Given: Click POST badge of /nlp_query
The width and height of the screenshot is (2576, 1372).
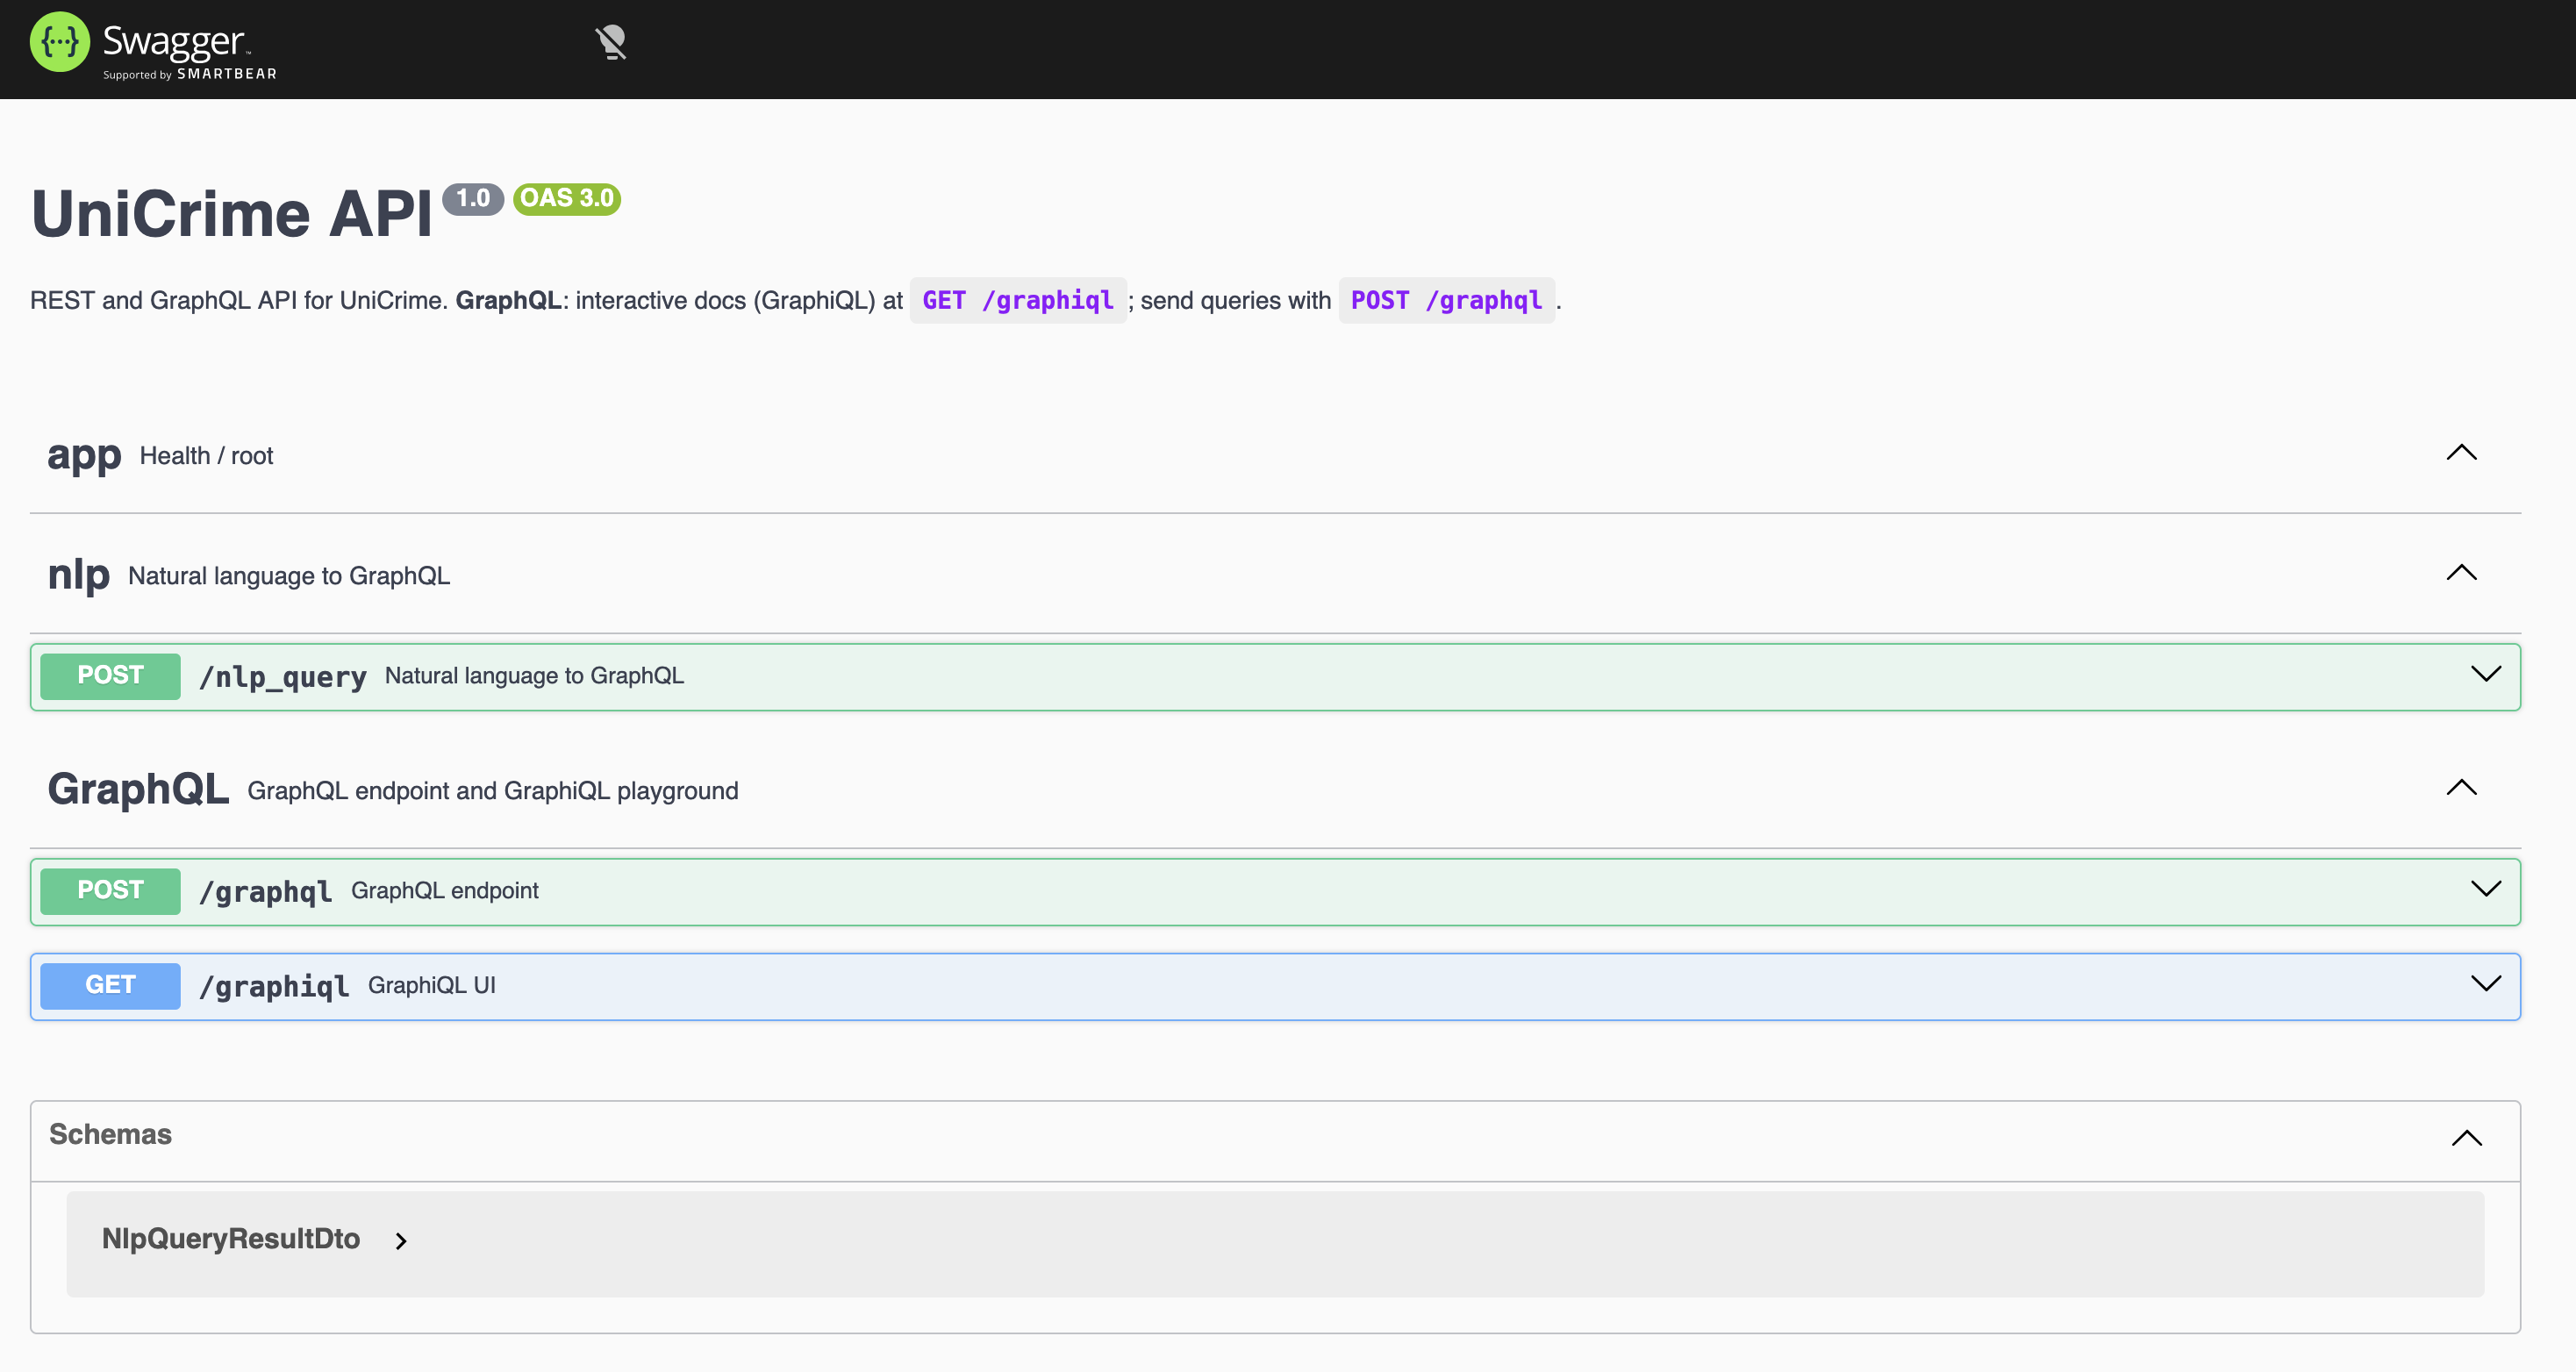Looking at the screenshot, I should [x=110, y=676].
